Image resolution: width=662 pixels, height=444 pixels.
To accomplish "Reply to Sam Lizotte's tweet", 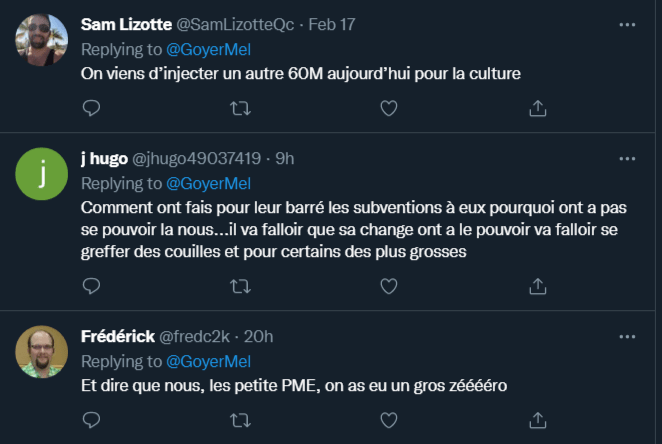I will (x=90, y=108).
